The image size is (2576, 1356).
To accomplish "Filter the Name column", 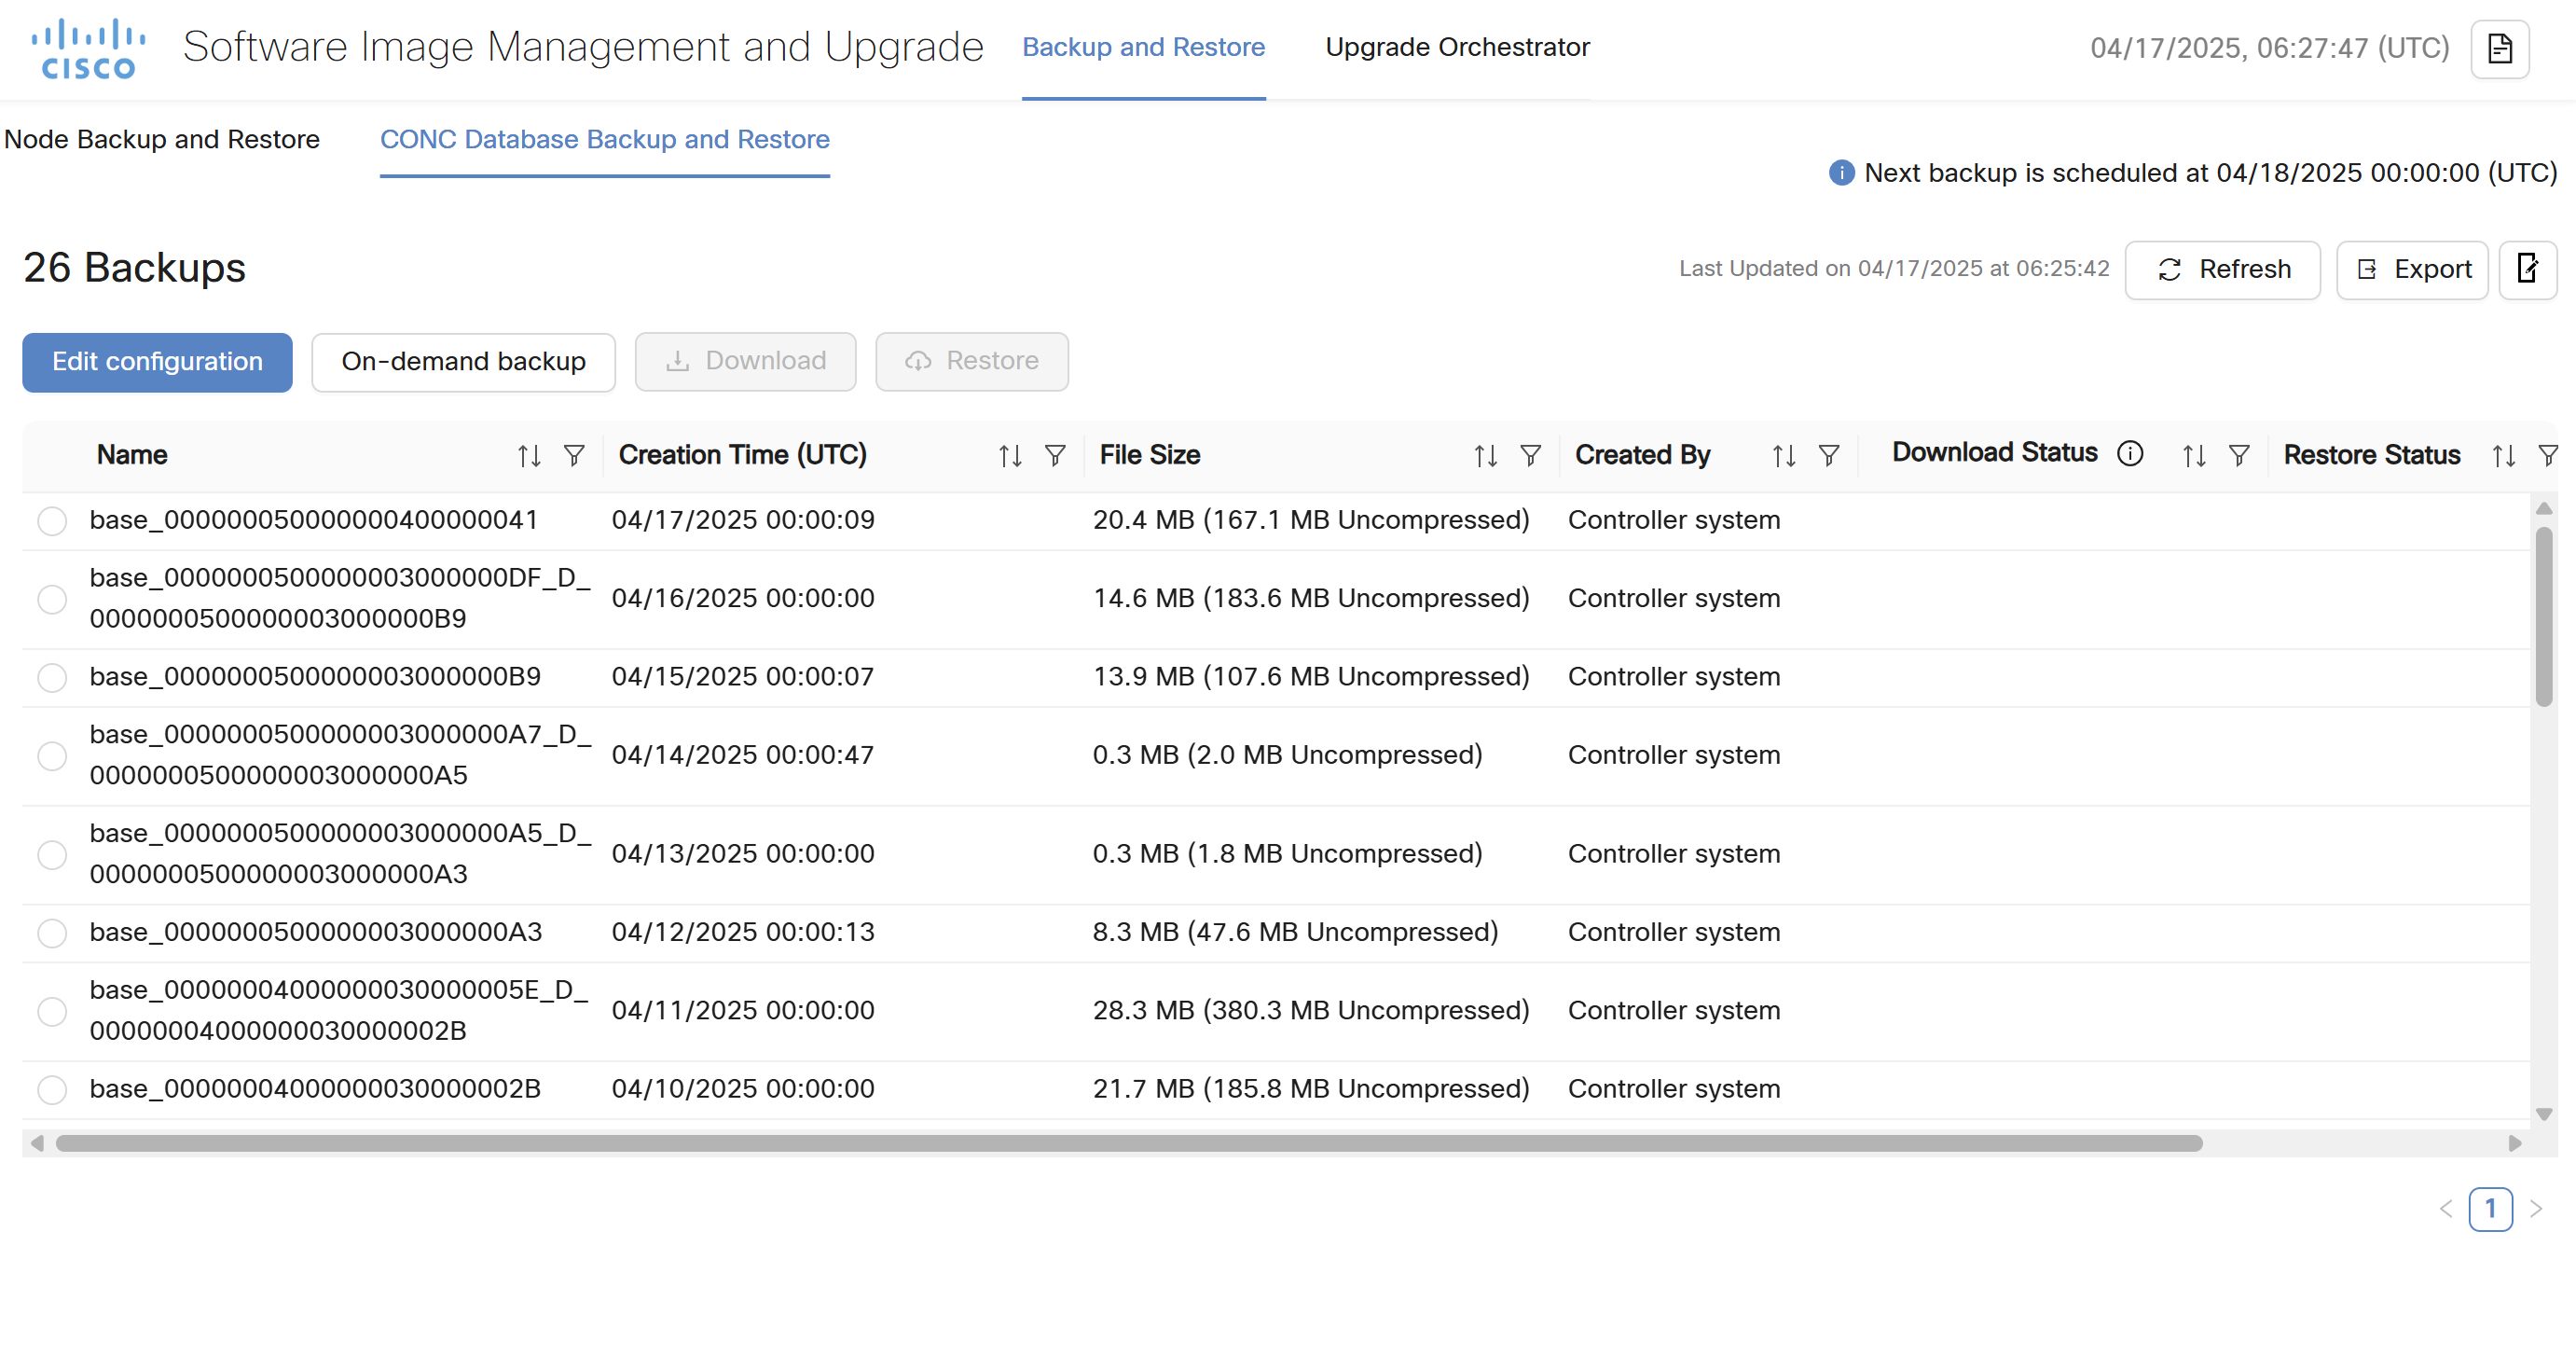I will (574, 456).
